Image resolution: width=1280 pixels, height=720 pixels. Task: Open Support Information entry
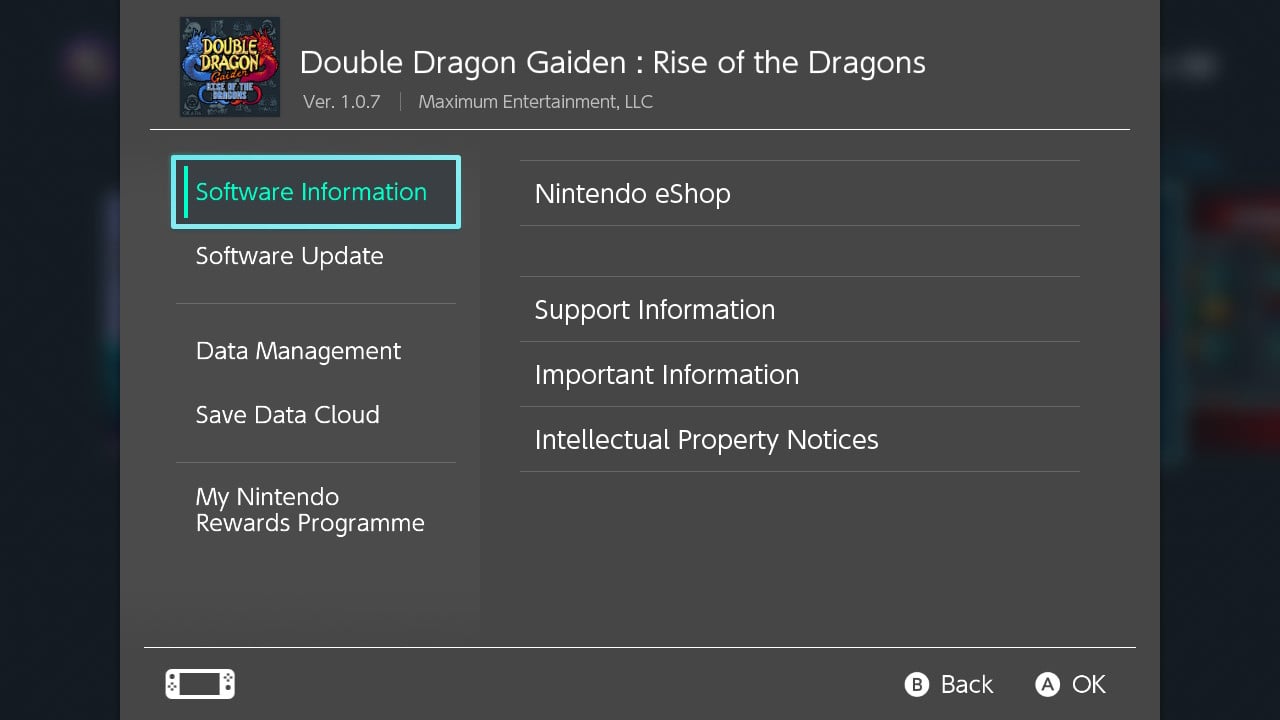[800, 309]
